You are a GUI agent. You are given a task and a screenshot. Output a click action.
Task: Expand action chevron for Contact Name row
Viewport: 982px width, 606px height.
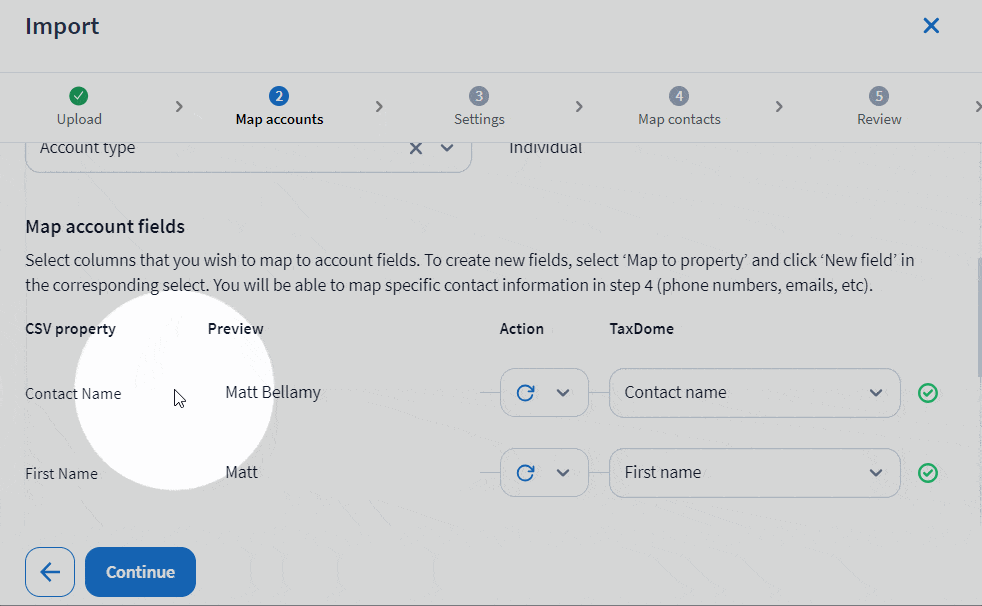pyautogui.click(x=563, y=393)
